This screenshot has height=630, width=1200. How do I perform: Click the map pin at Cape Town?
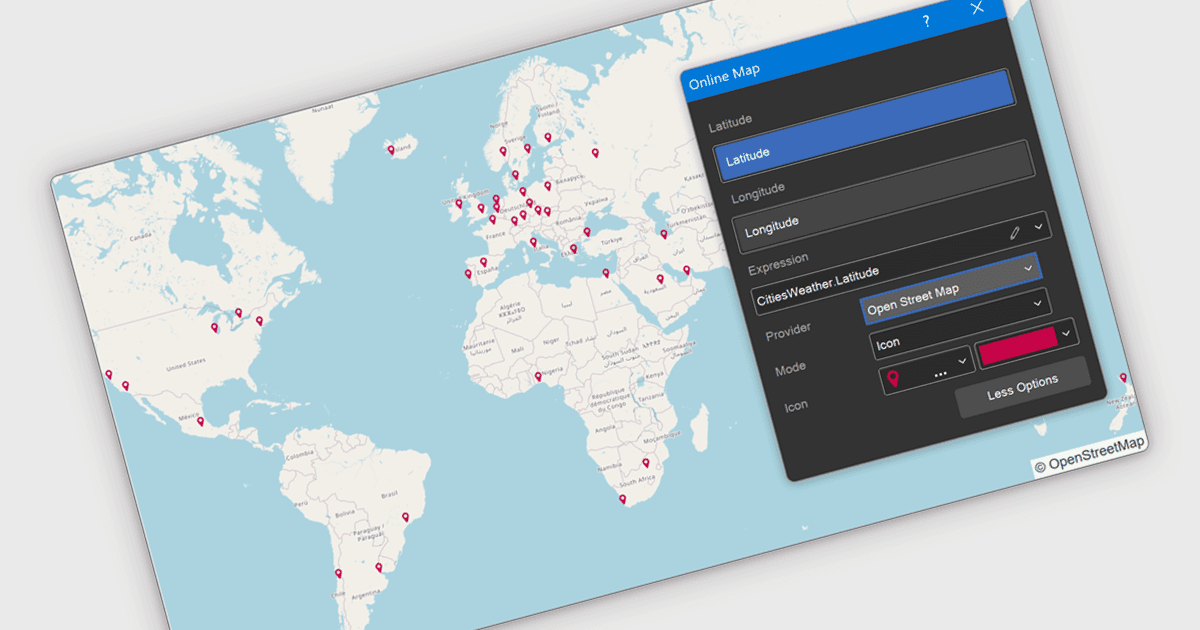622,498
